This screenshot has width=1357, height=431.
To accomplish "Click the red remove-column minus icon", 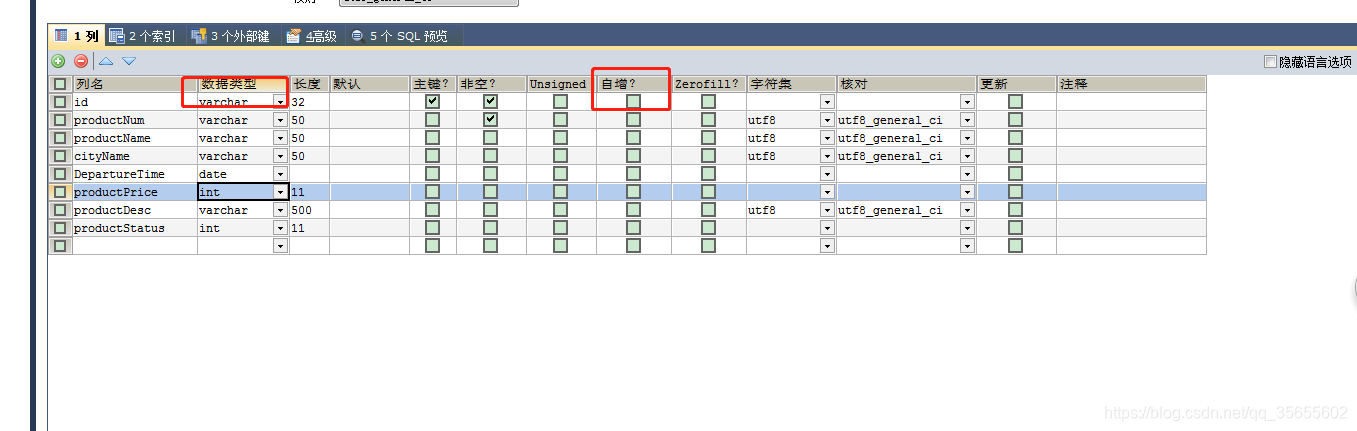I will pyautogui.click(x=81, y=62).
